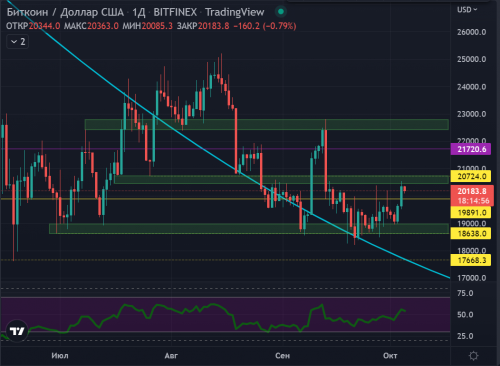Select the purple 21720.6 price label

(471, 149)
